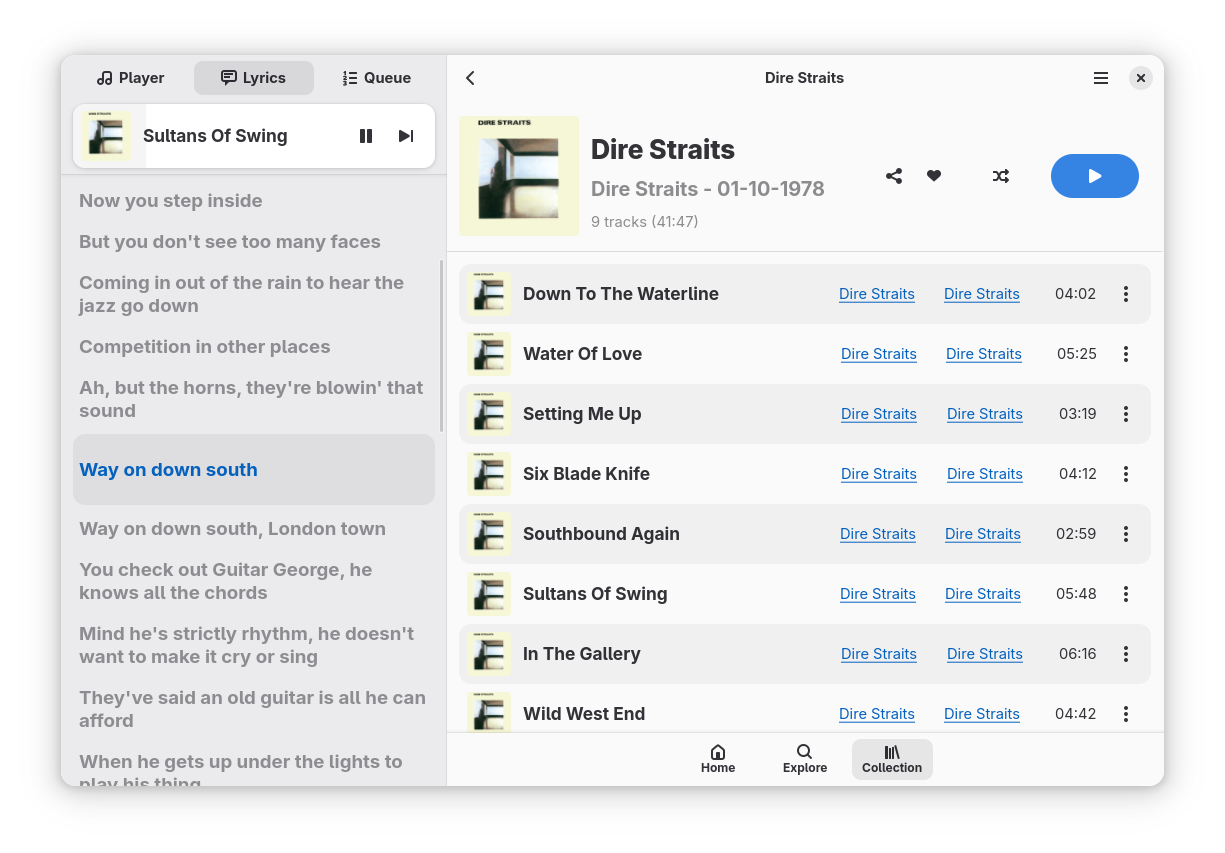Select the Six Blade Knife track title
This screenshot has height=853, width=1225.
pos(586,474)
